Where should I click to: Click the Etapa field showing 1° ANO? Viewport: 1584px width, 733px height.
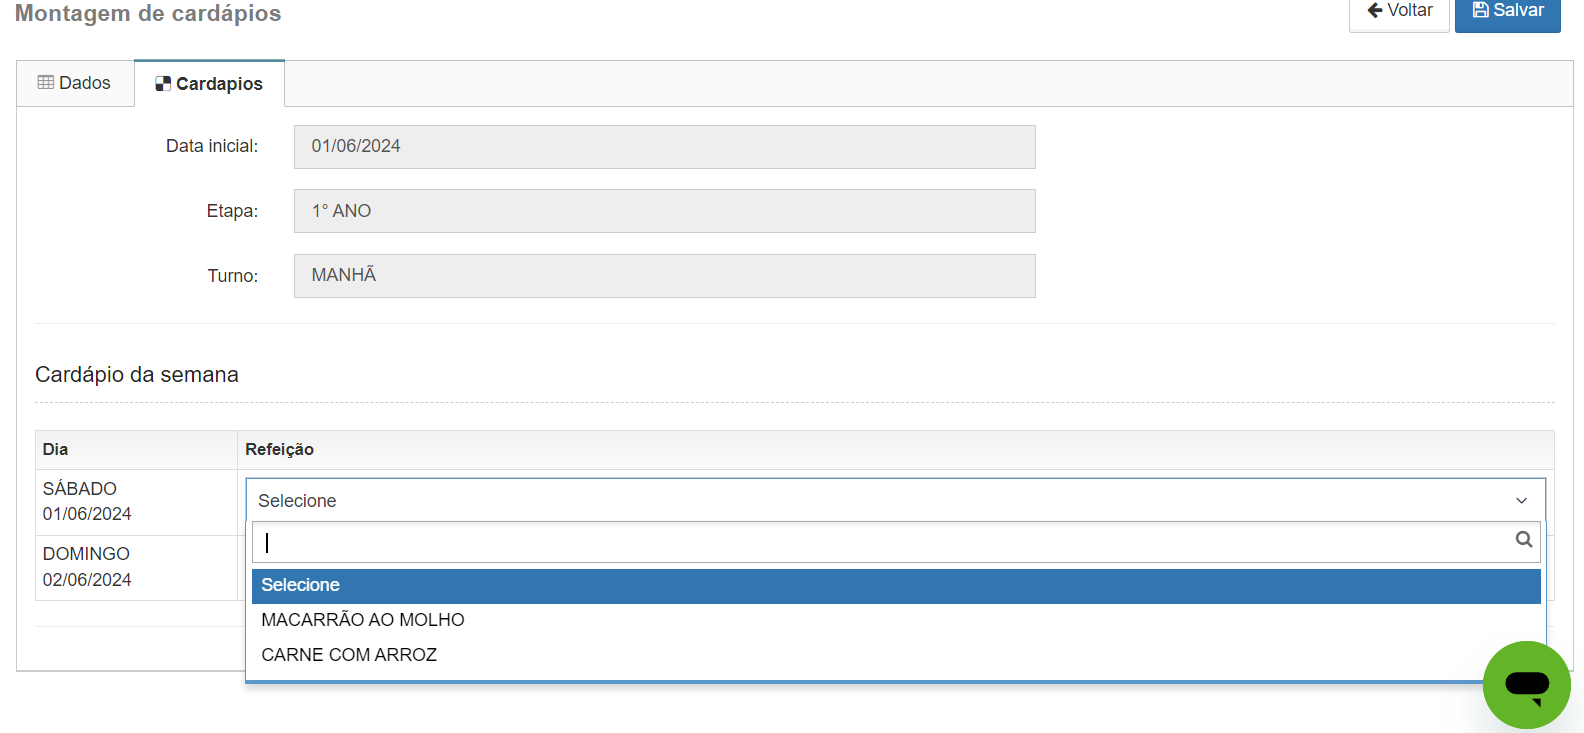(x=665, y=211)
